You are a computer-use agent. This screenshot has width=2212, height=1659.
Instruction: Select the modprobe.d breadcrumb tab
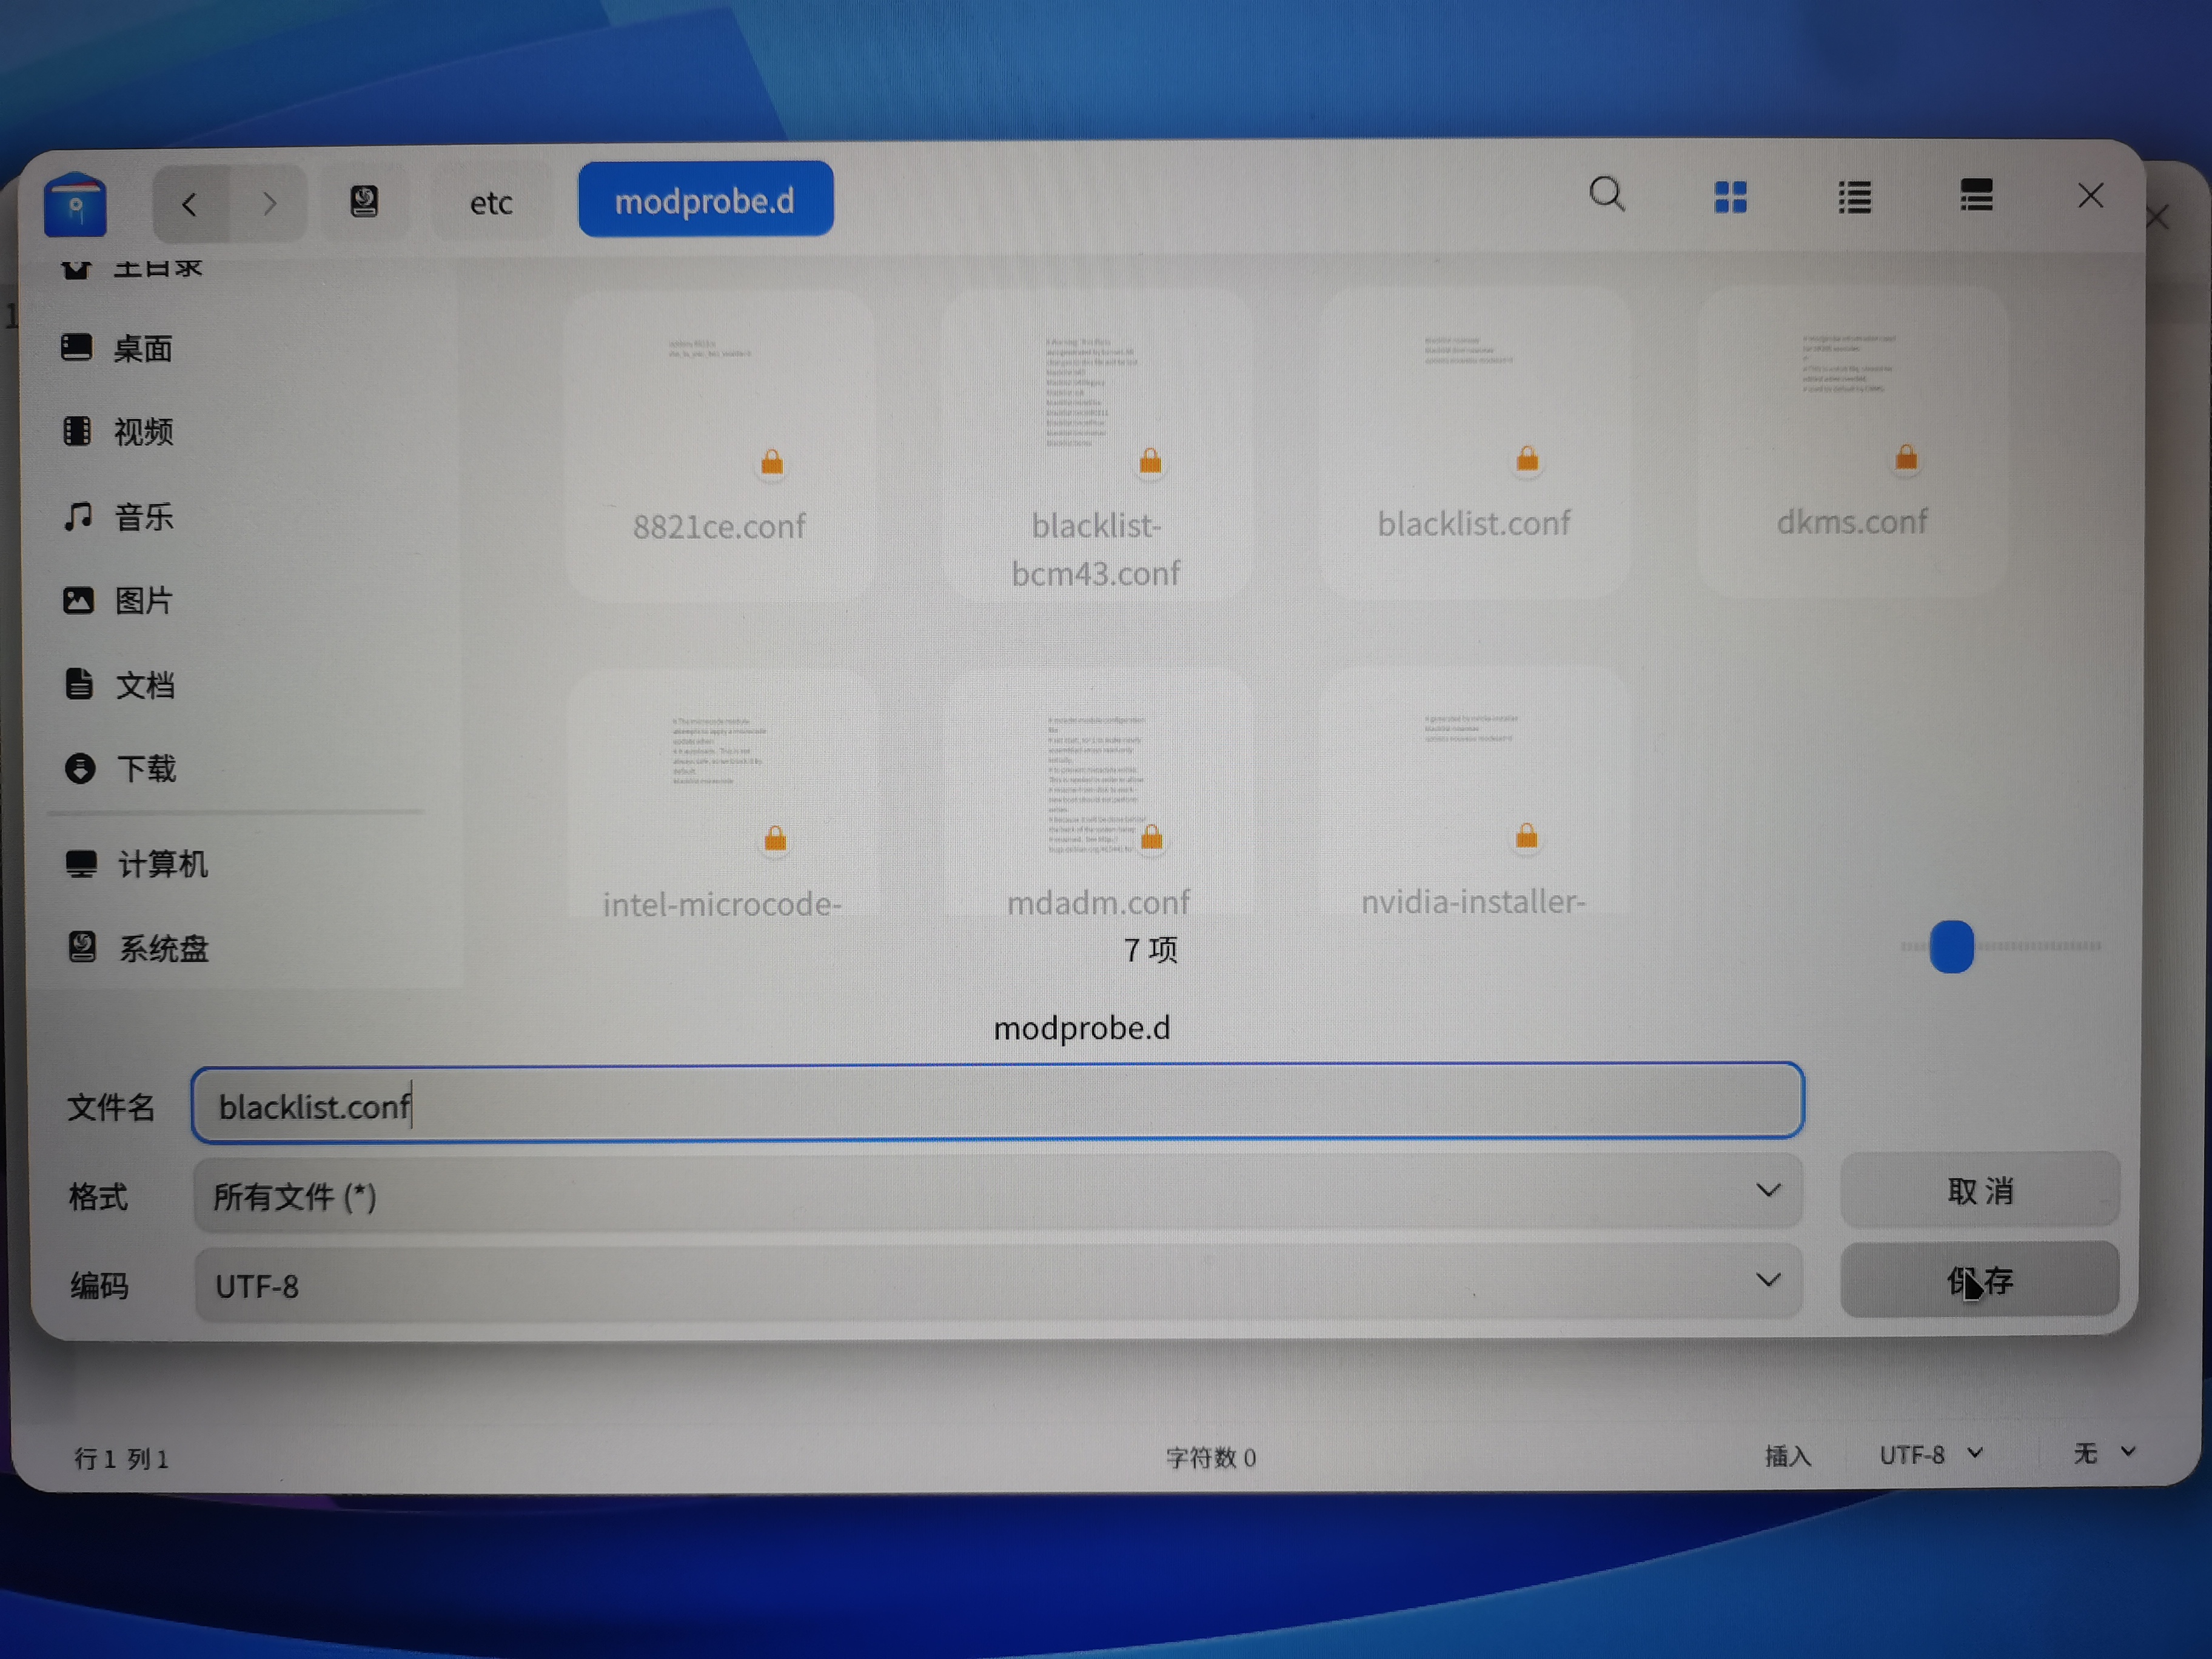pyautogui.click(x=705, y=201)
